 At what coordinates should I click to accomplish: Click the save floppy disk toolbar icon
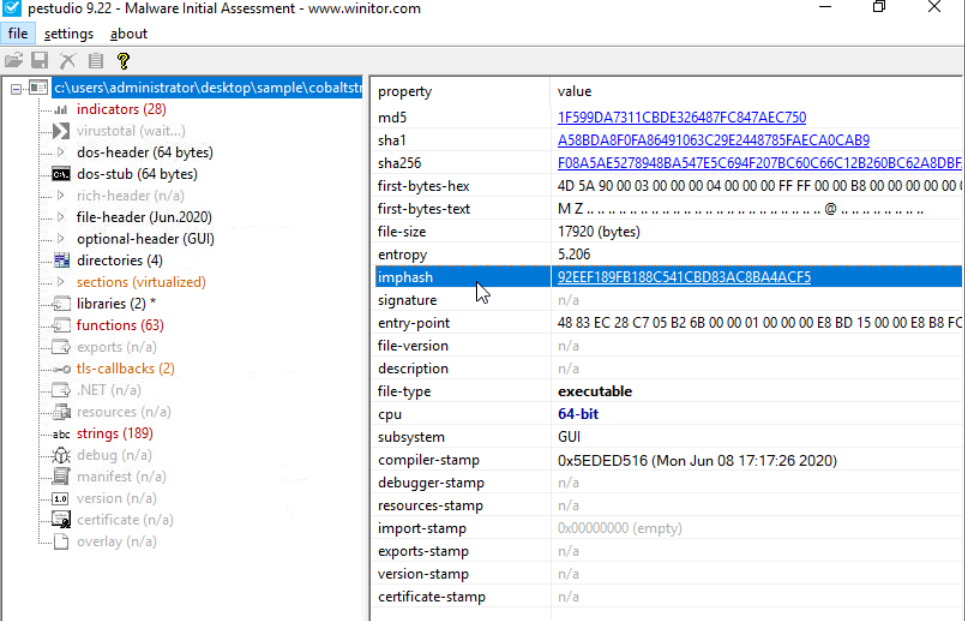(41, 60)
